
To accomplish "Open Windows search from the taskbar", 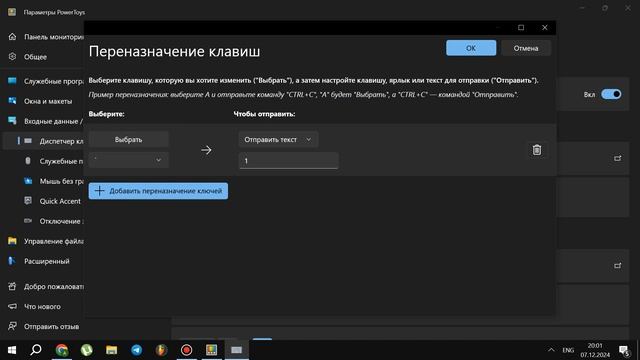I will tap(36, 350).
